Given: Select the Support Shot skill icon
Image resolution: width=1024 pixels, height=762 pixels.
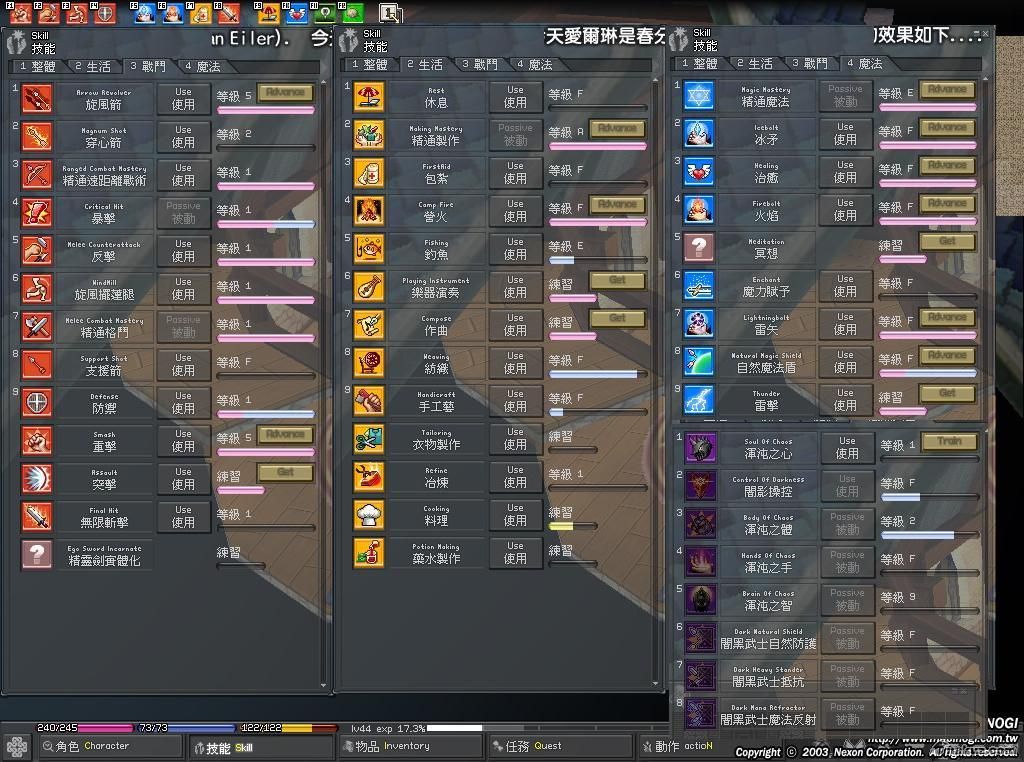Looking at the screenshot, I should tap(37, 364).
